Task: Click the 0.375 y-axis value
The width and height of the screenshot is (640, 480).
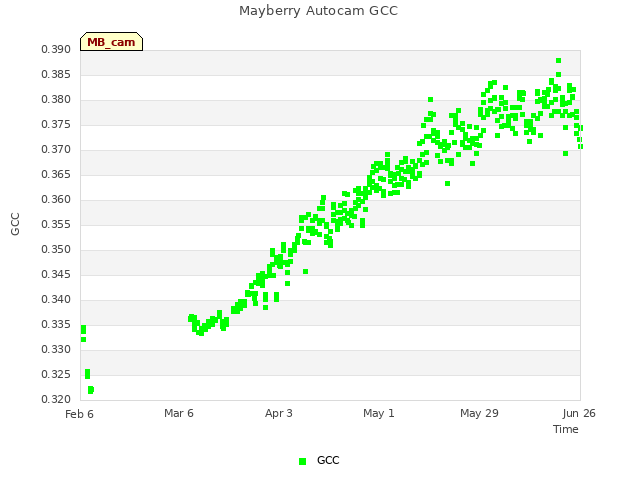Action: (x=56, y=124)
